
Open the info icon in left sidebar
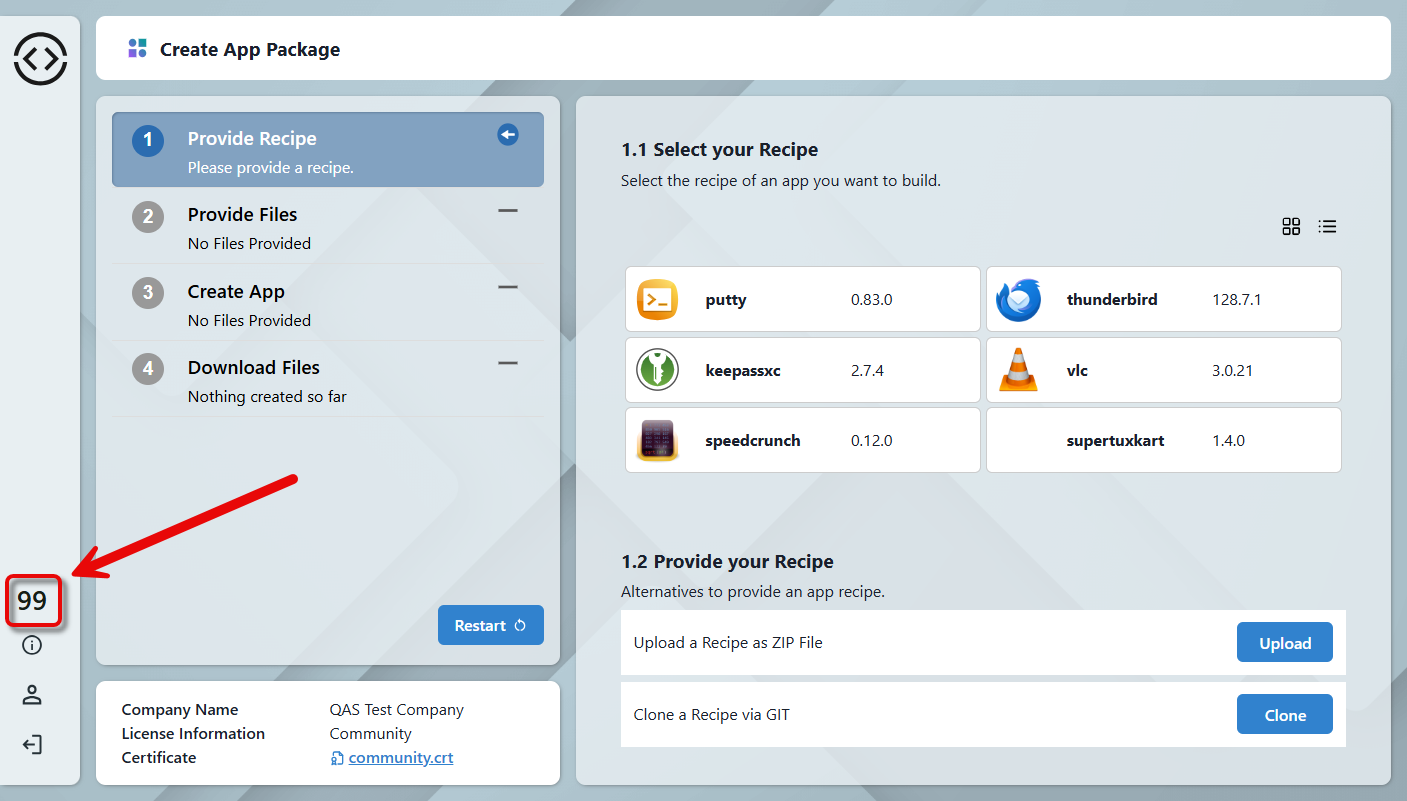(32, 646)
